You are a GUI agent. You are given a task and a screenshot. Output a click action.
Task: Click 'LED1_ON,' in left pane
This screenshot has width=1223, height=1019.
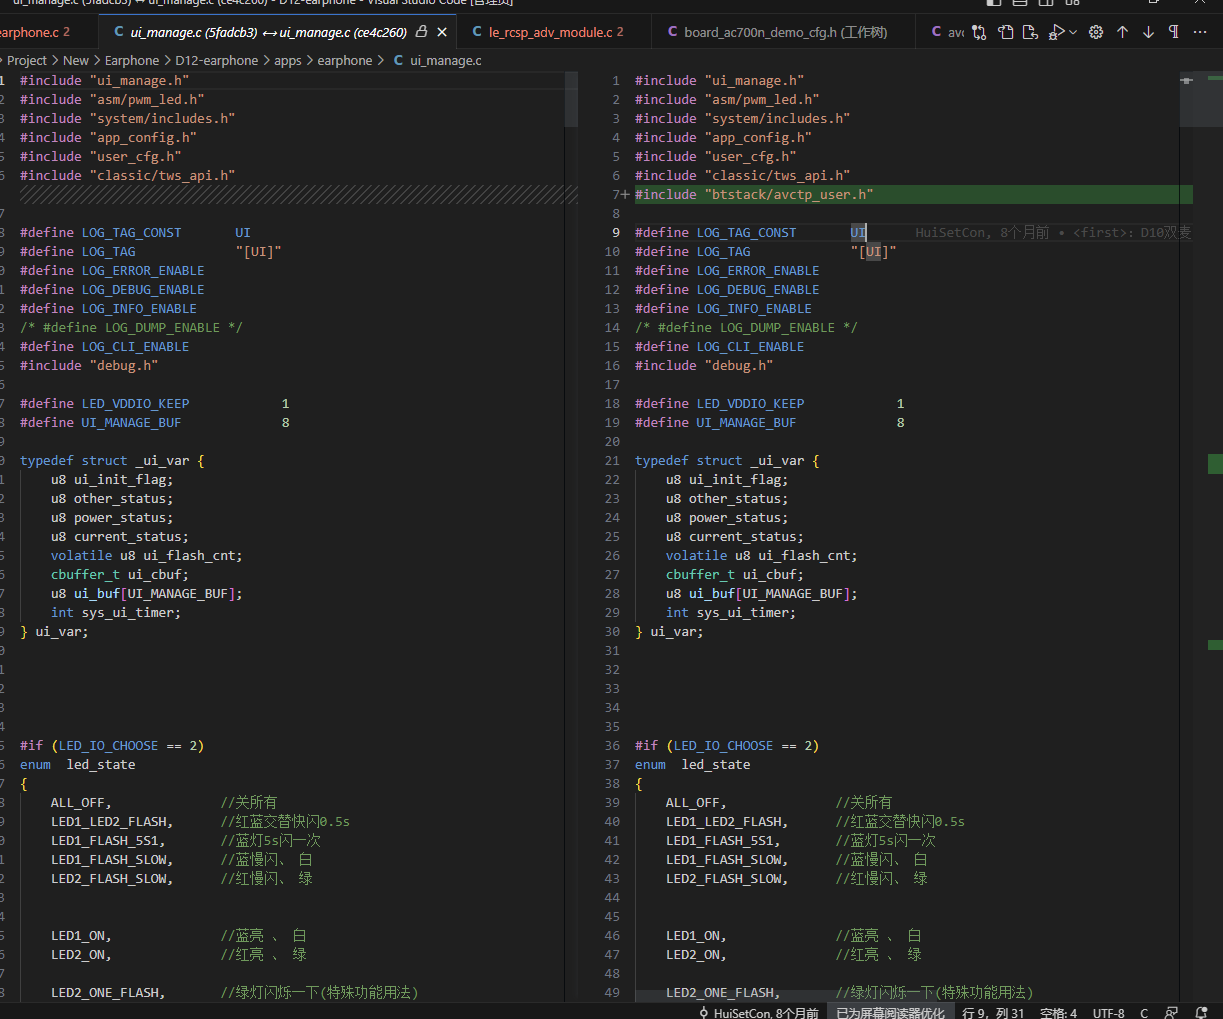(x=81, y=935)
